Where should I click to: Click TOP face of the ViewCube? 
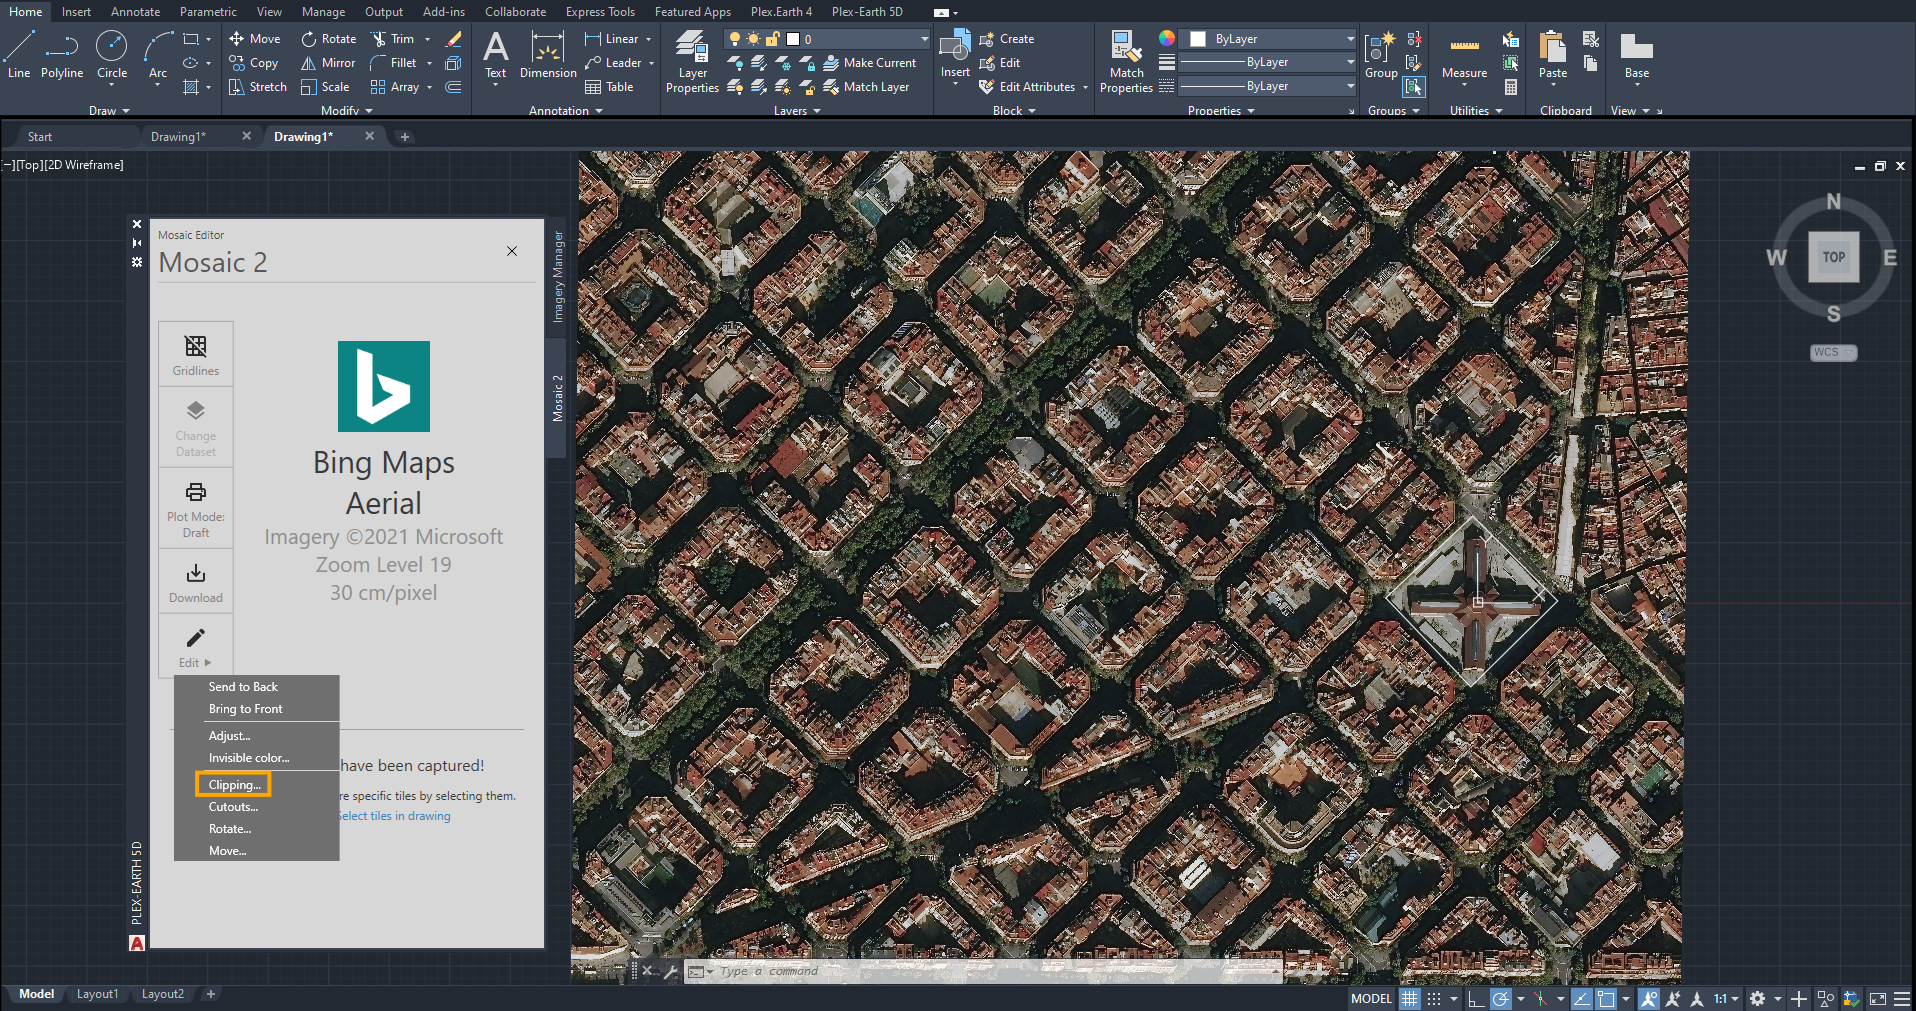[1833, 257]
